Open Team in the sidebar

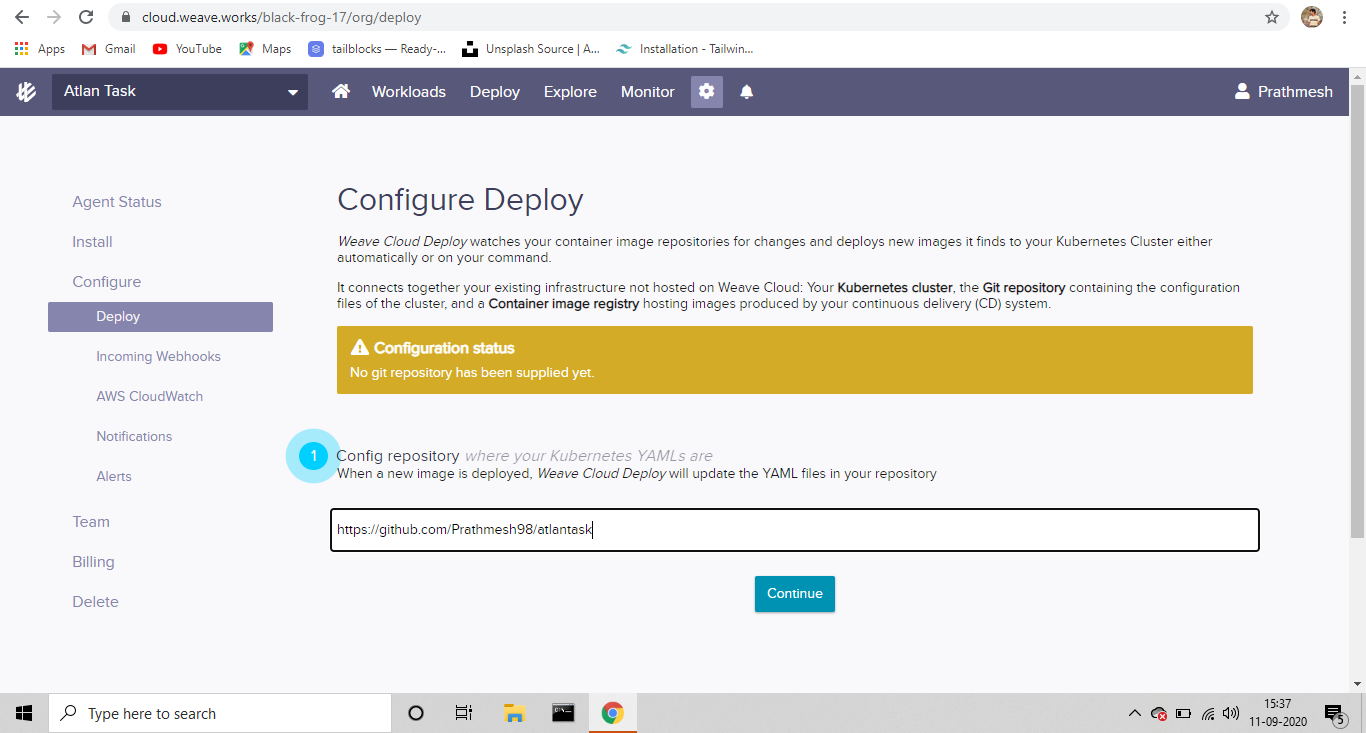click(x=91, y=522)
